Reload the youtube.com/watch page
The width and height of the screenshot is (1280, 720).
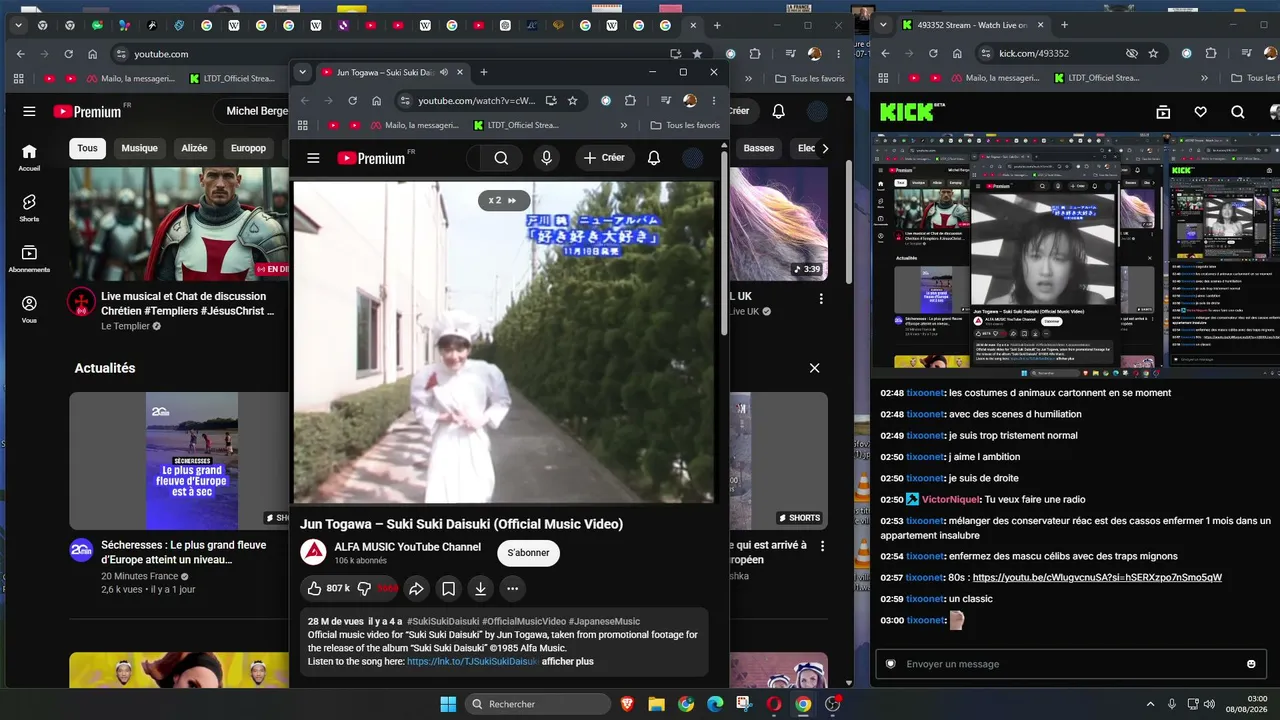pos(352,101)
